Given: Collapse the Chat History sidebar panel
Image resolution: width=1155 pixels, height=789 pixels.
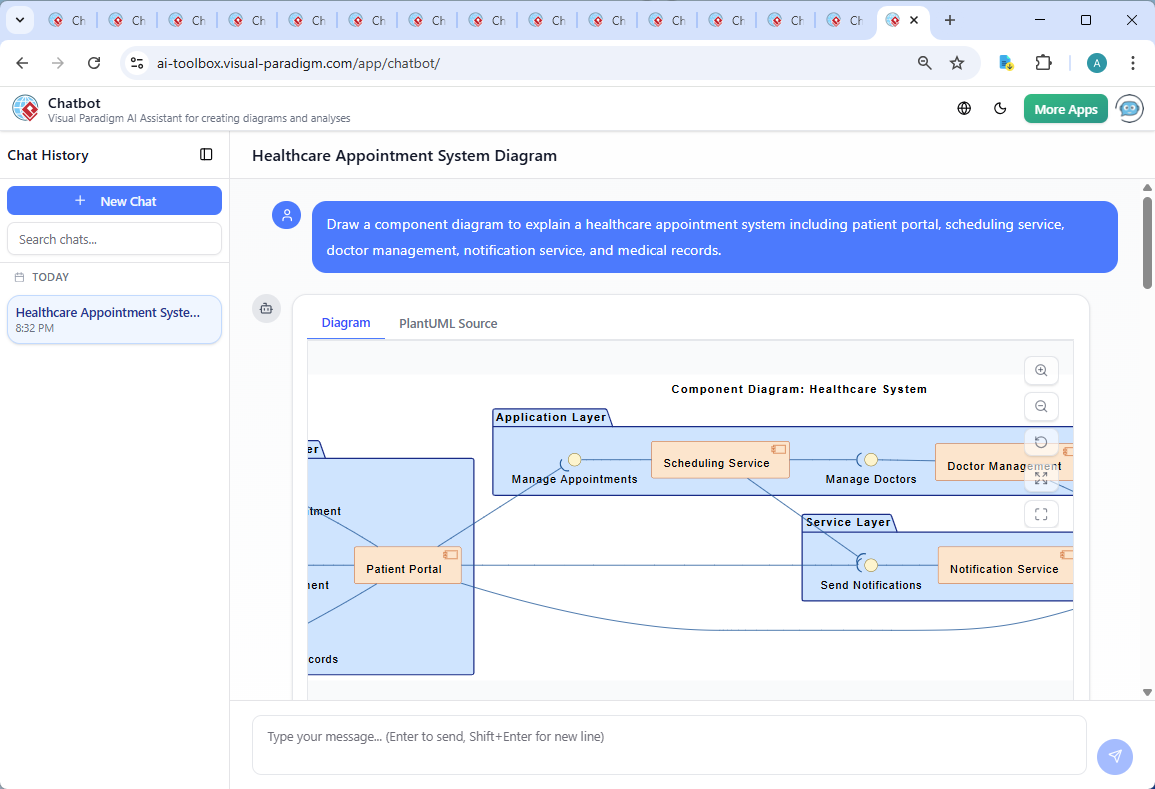Looking at the screenshot, I should point(206,155).
